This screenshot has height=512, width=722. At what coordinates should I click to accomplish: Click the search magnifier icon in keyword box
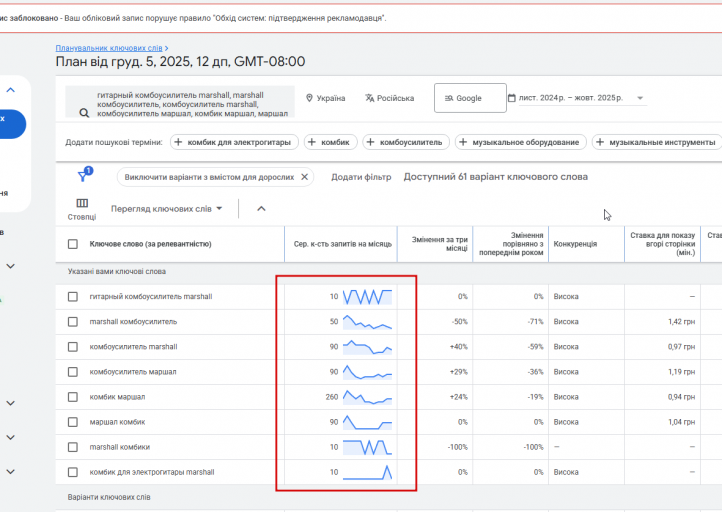click(x=84, y=113)
